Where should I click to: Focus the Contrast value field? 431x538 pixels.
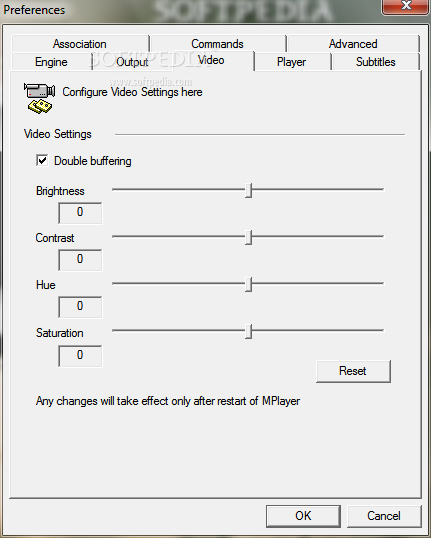click(x=80, y=260)
